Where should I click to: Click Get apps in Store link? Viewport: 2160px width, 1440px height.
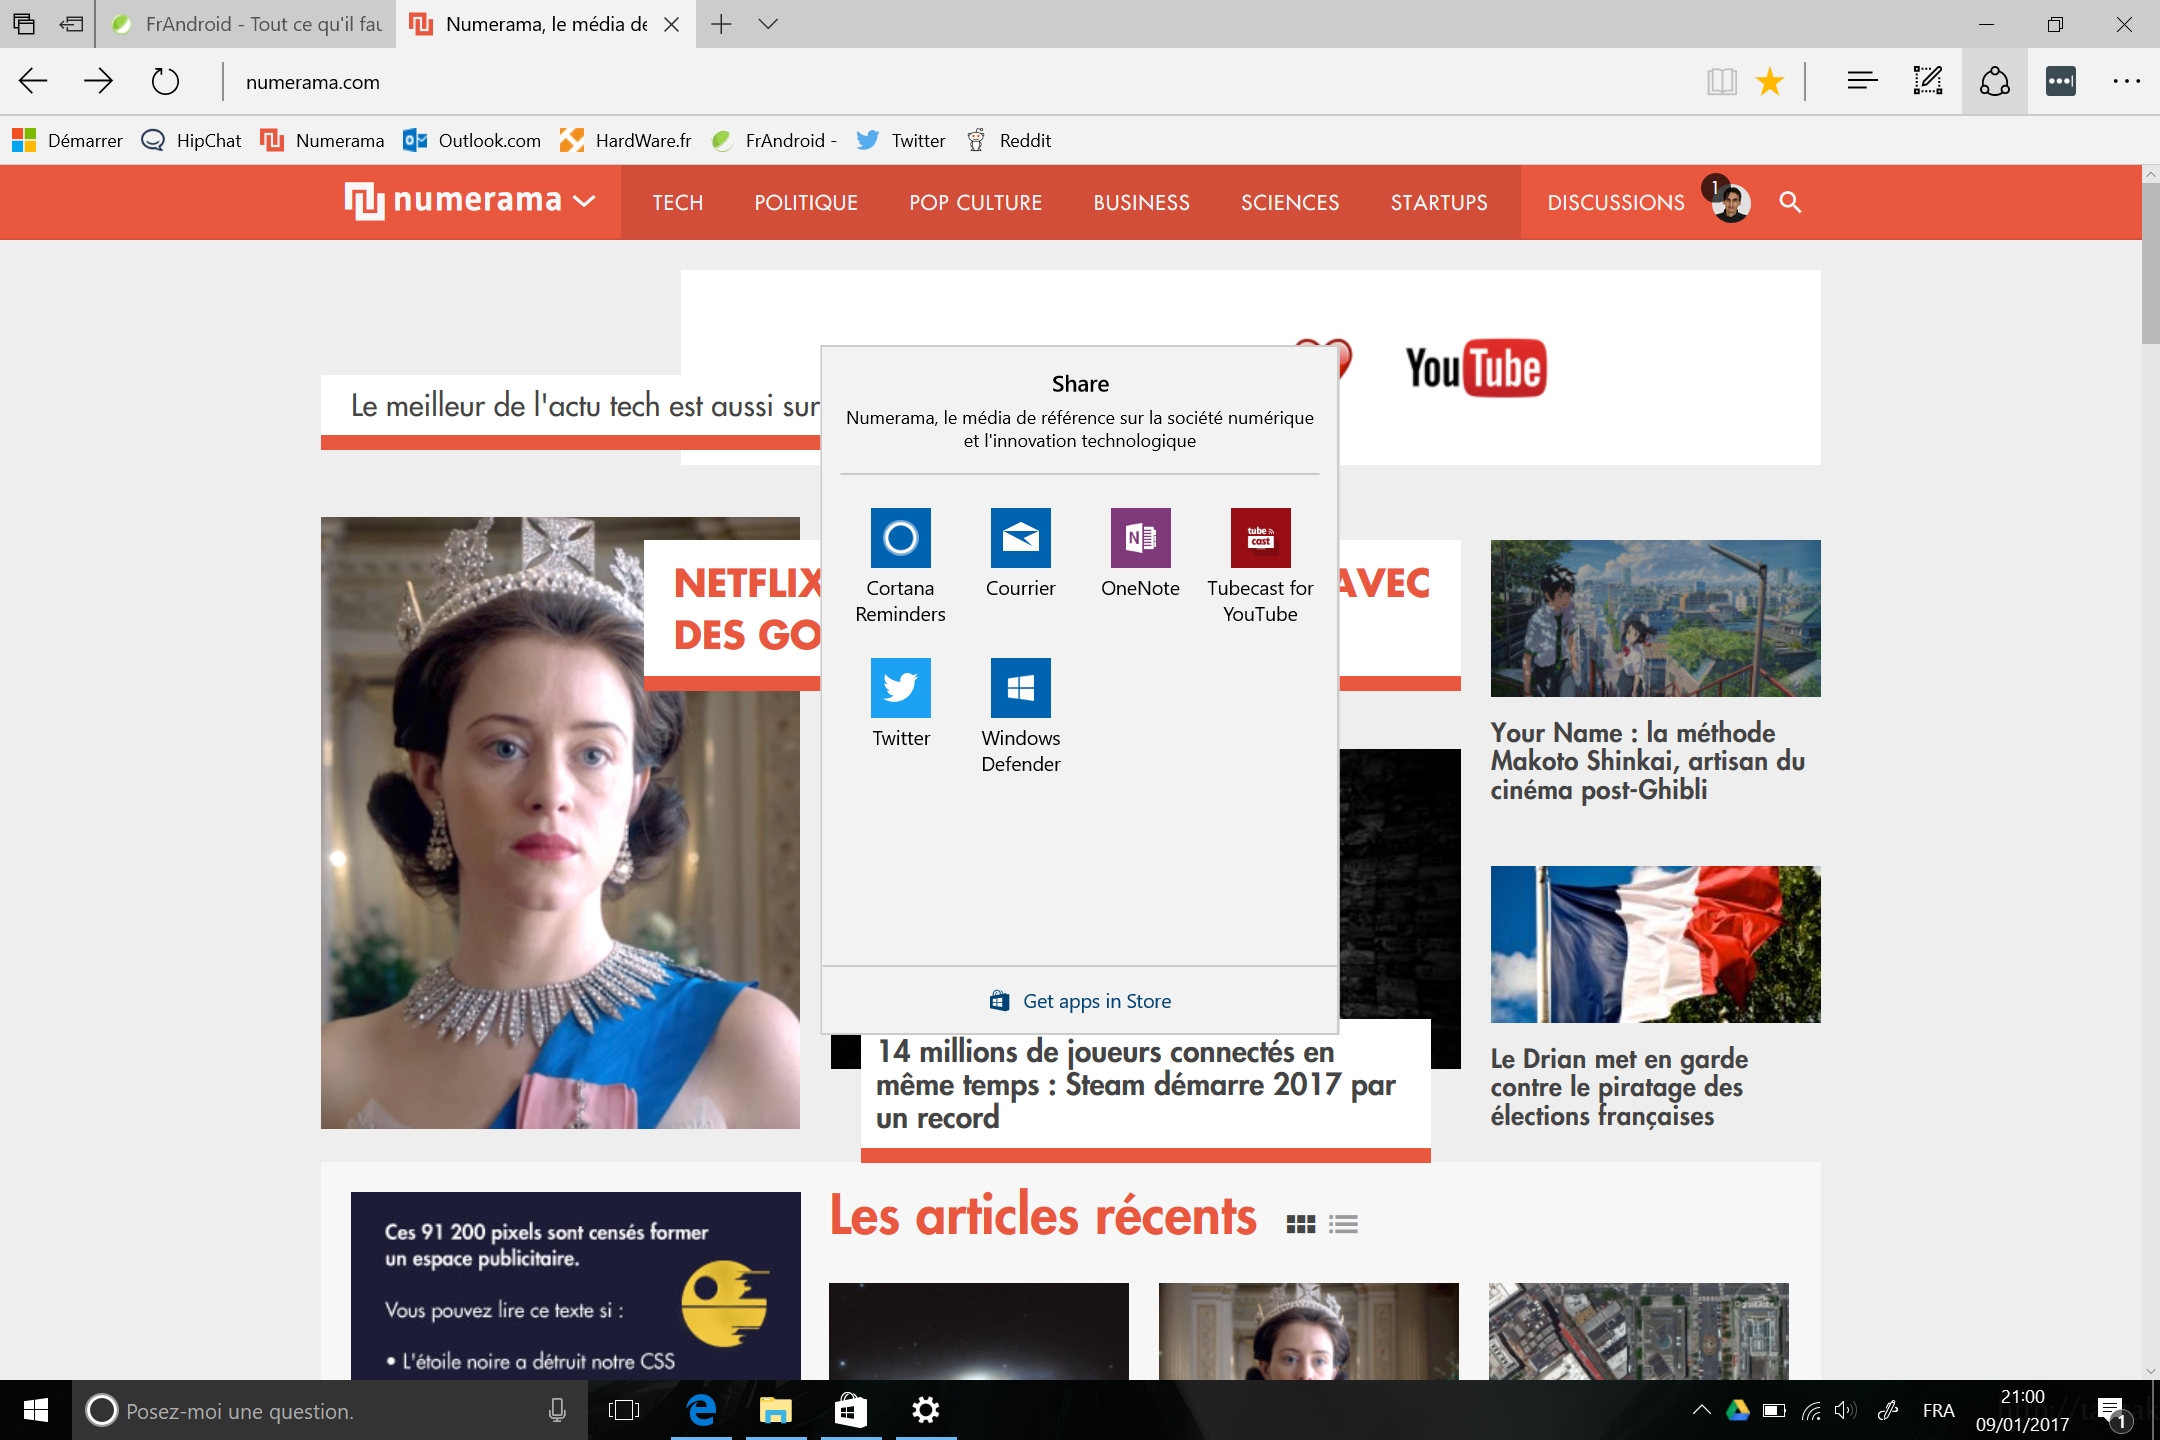point(1080,1001)
